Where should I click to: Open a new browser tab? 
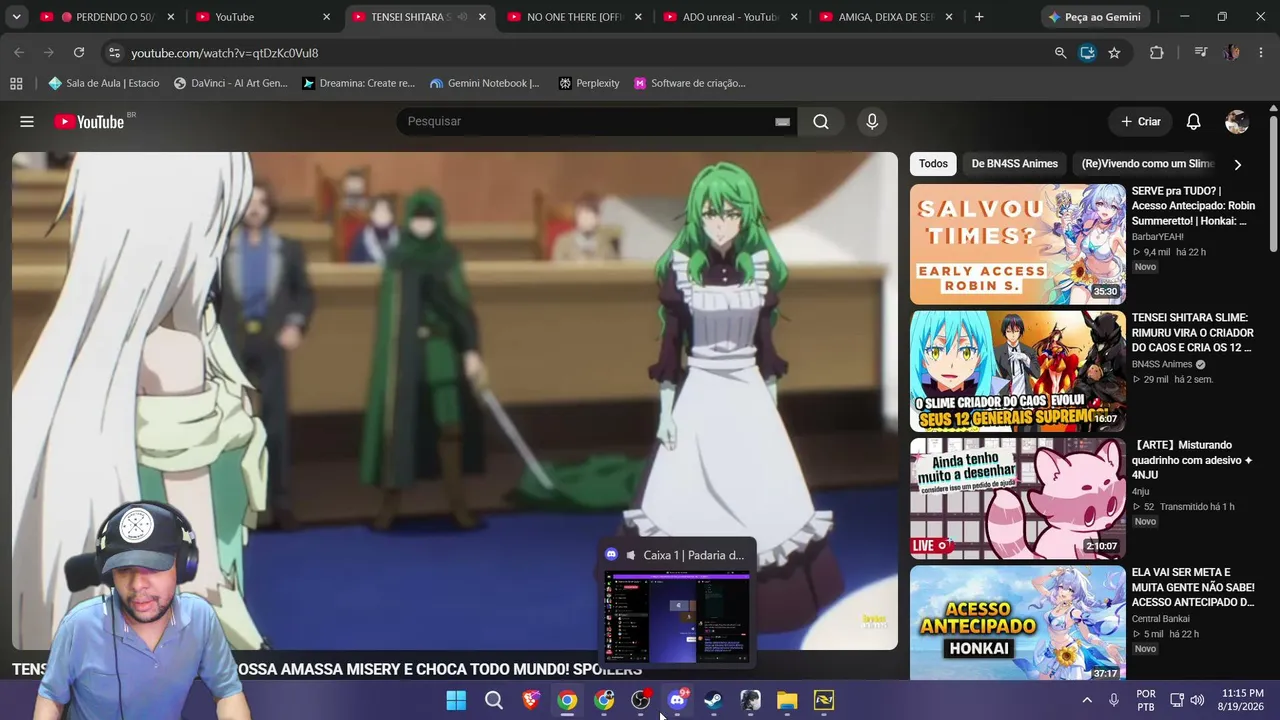(979, 17)
